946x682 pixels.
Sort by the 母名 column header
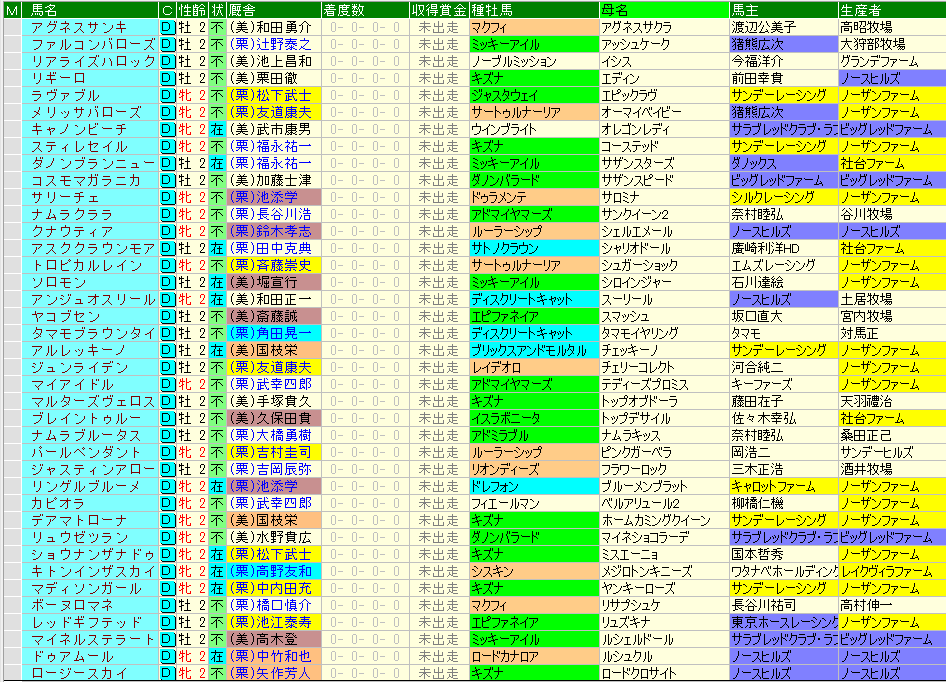pyautogui.click(x=664, y=10)
